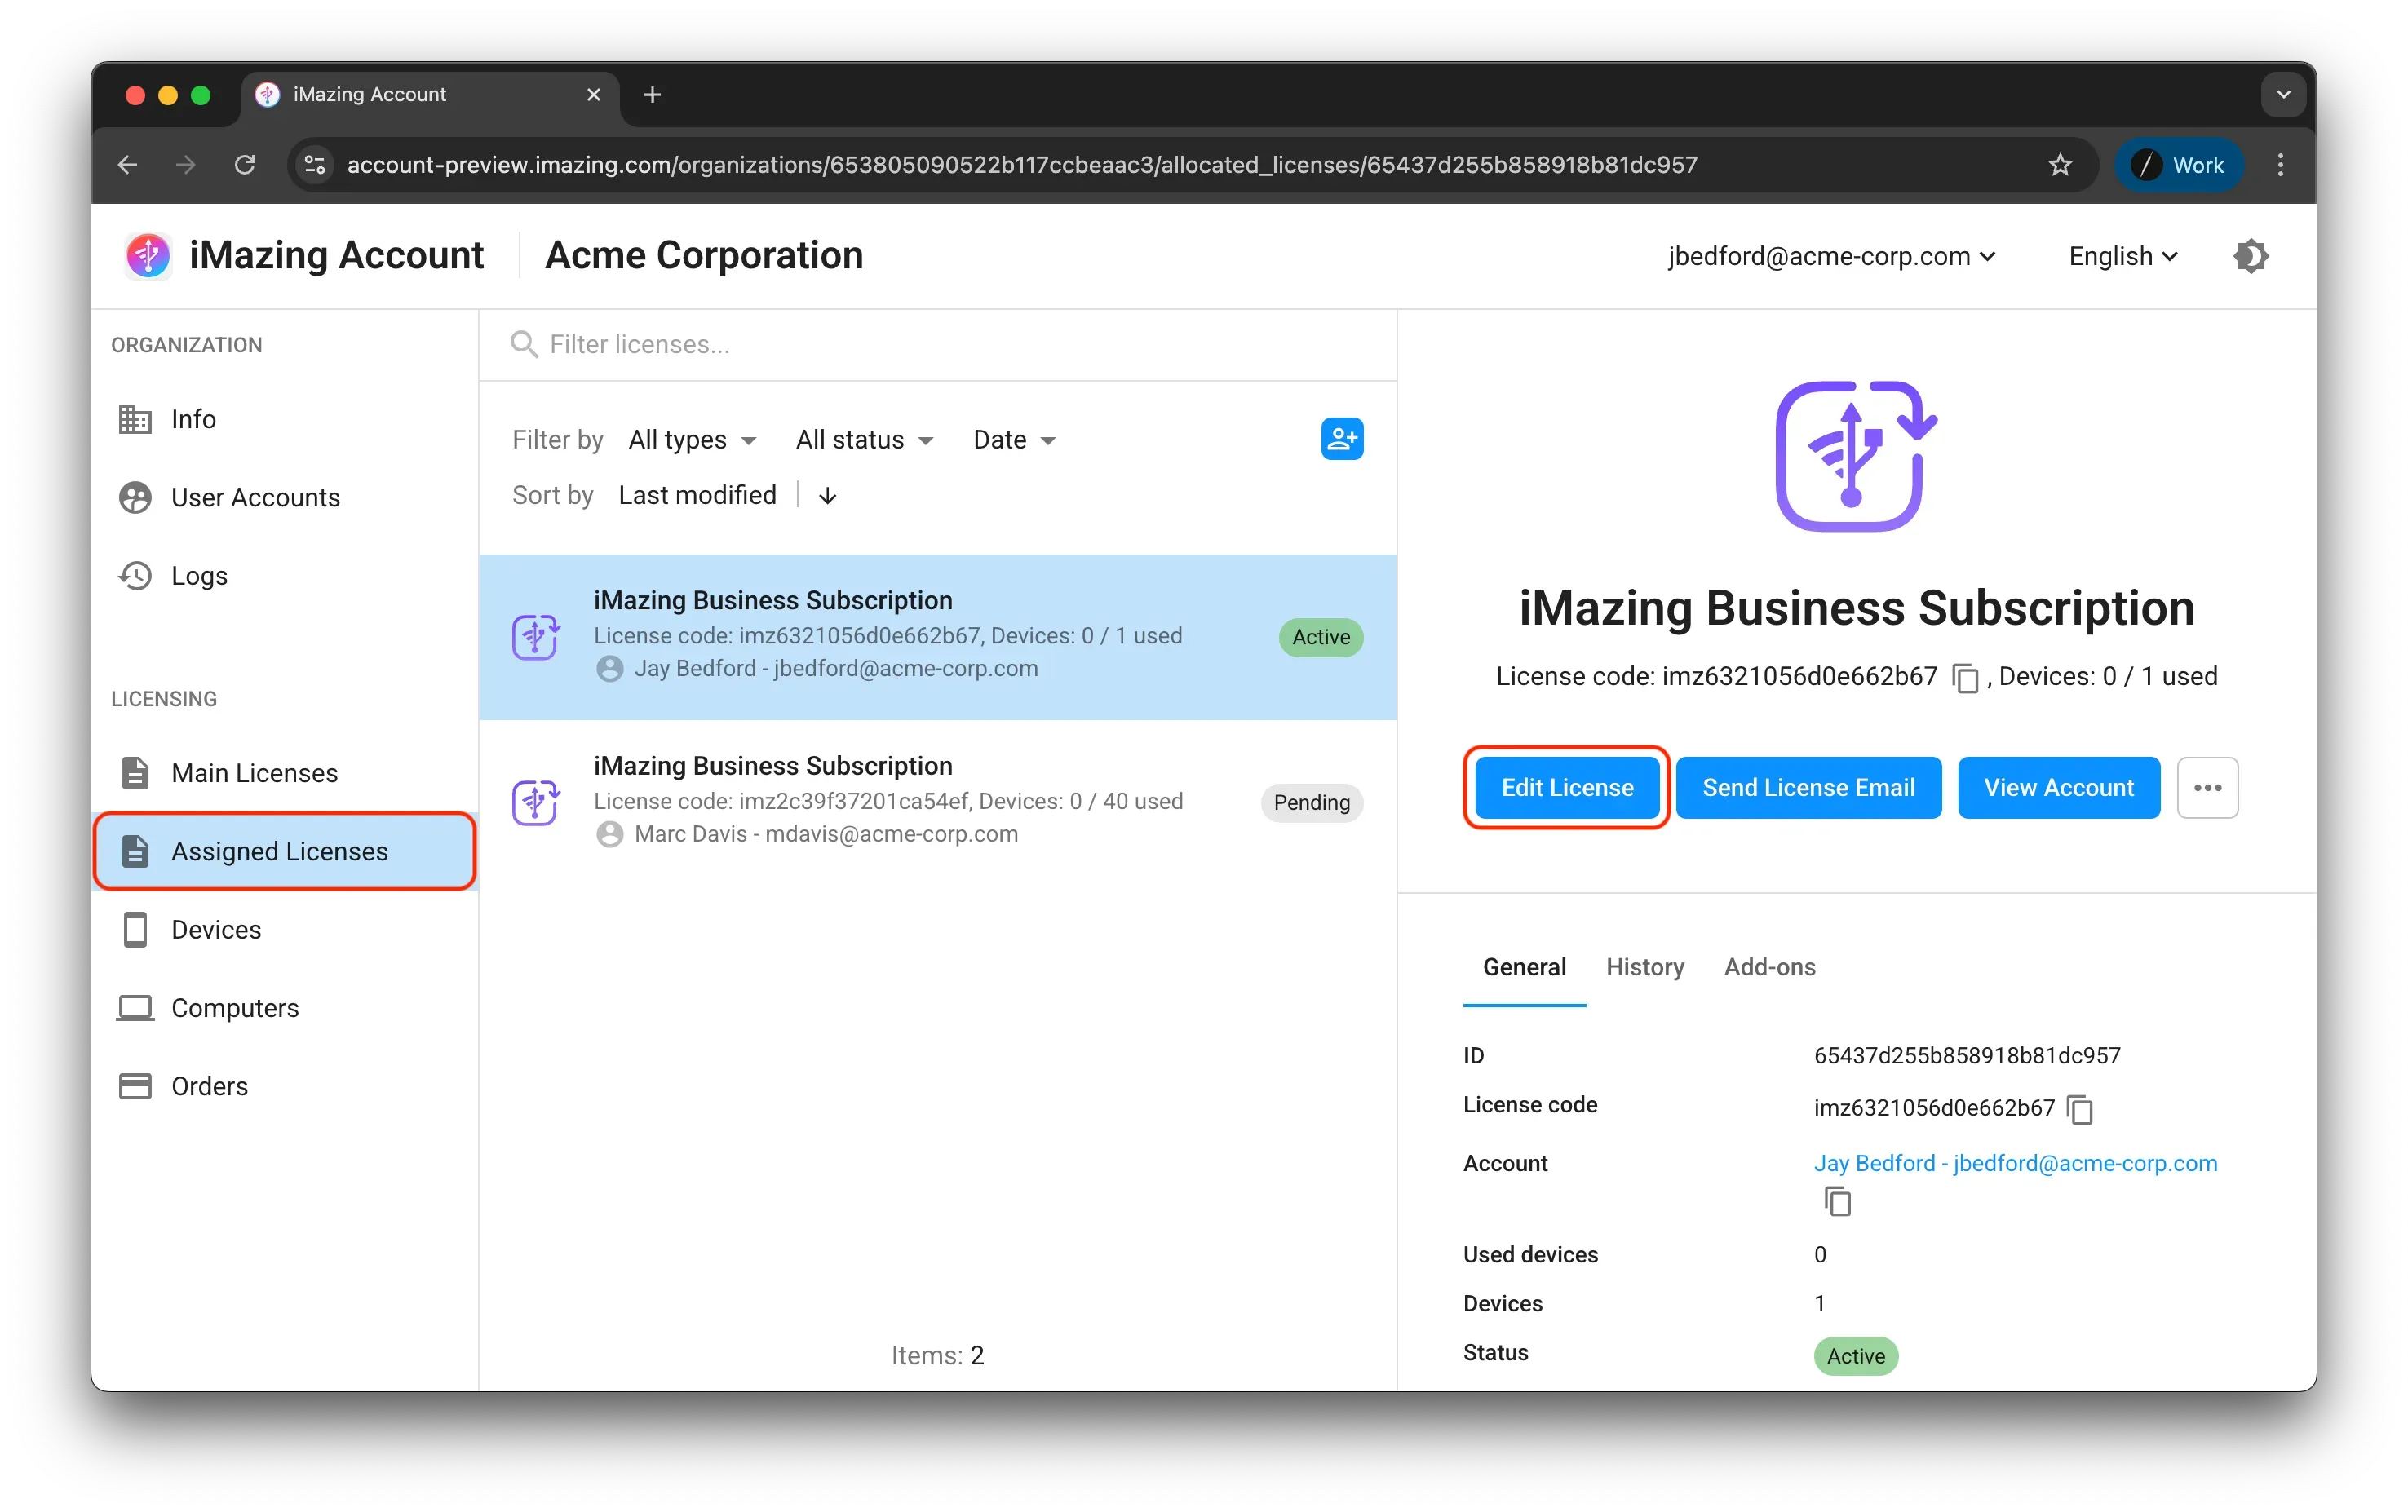2408x1512 pixels.
Task: Open the three-dots more actions button
Action: [x=2207, y=788]
